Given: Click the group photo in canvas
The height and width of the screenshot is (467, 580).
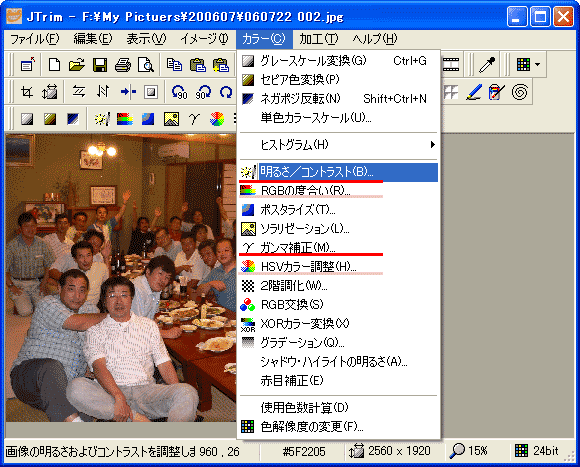Looking at the screenshot, I should 121,278.
